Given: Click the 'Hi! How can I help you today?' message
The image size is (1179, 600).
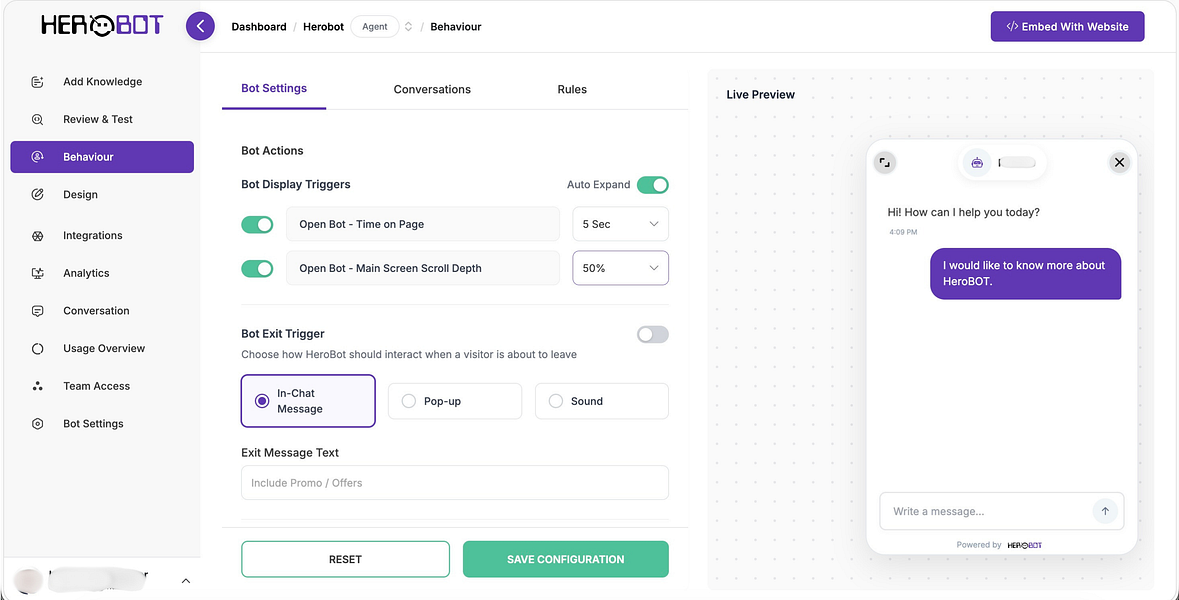Looking at the screenshot, I should click(x=963, y=213).
